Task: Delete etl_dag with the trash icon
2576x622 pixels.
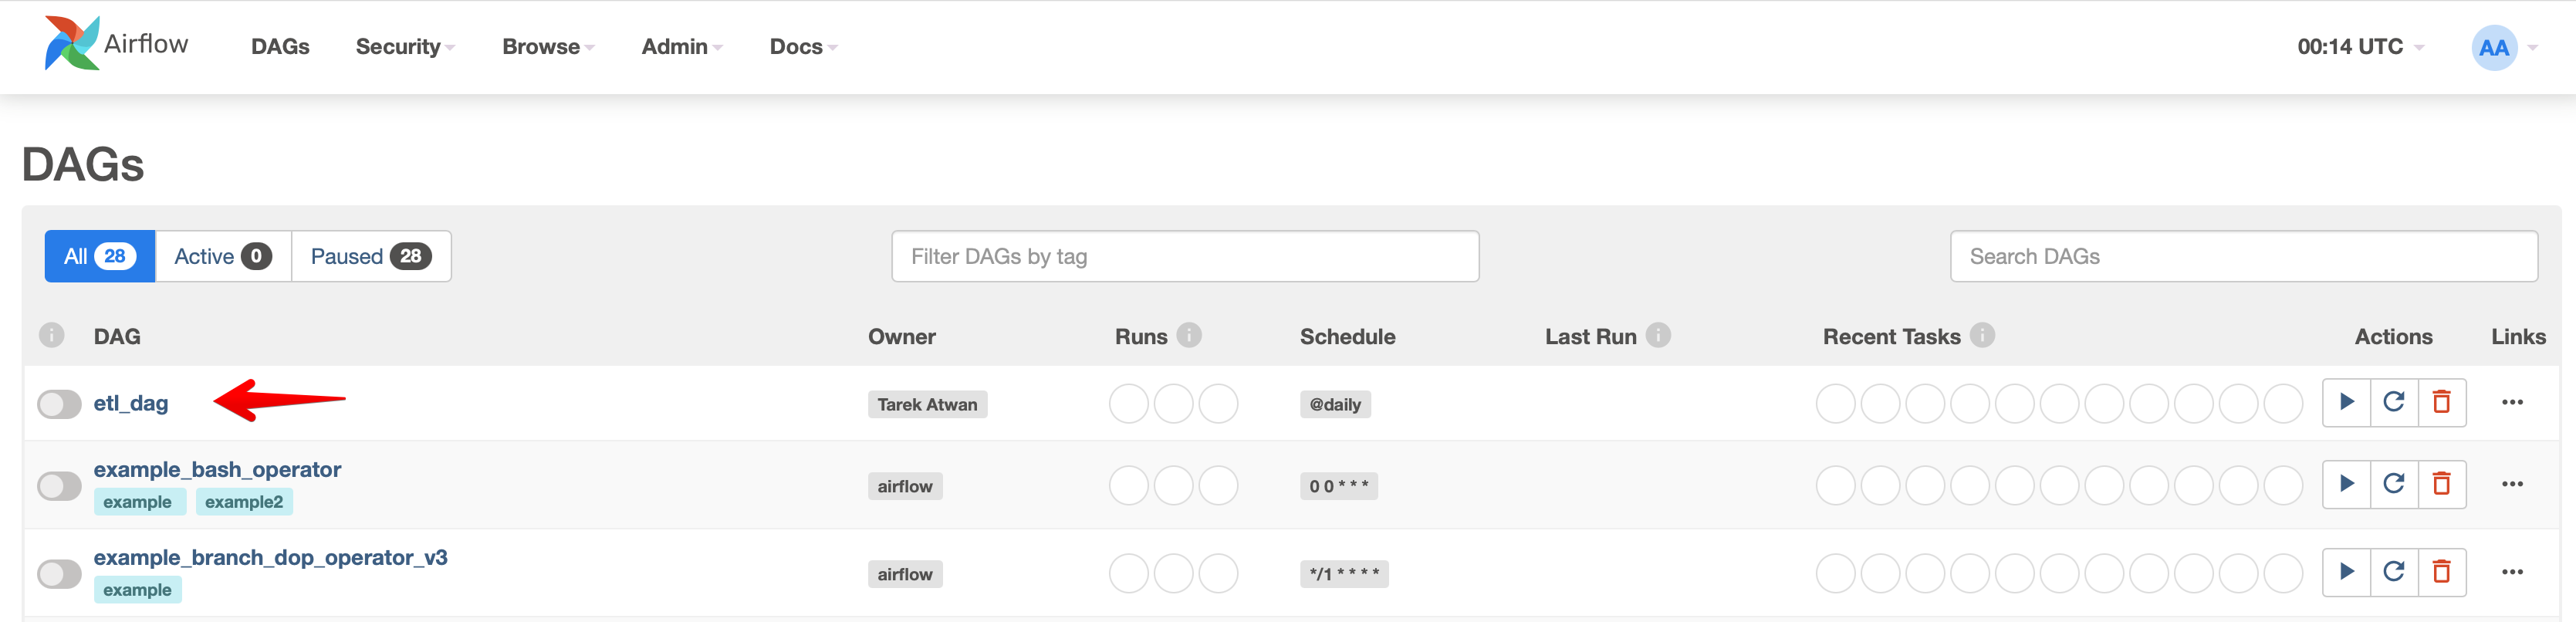Action: [x=2441, y=402]
